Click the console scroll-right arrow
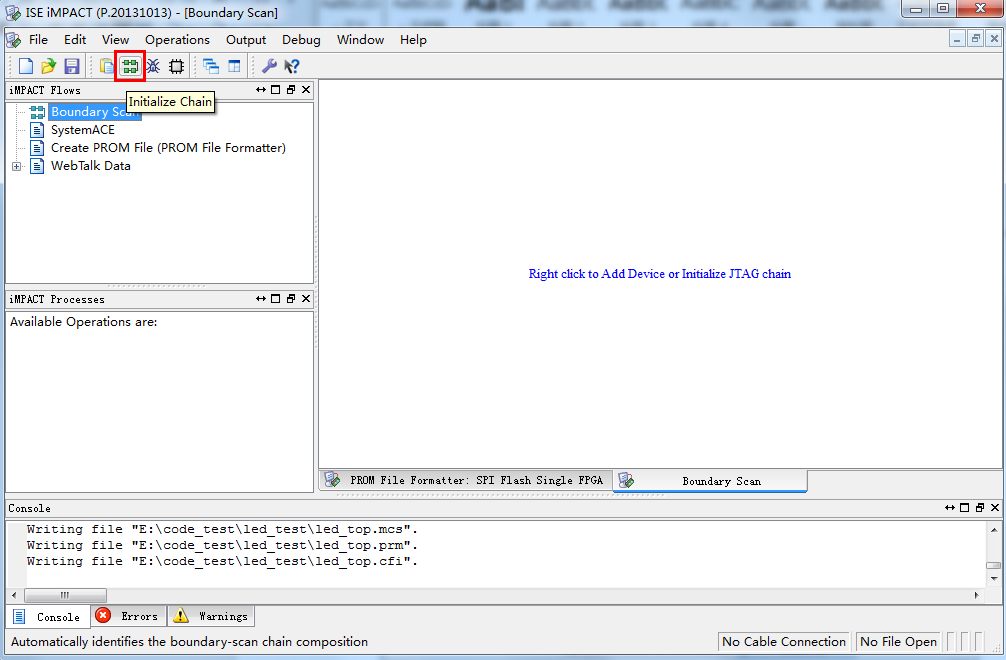1006x660 pixels. click(x=976, y=595)
